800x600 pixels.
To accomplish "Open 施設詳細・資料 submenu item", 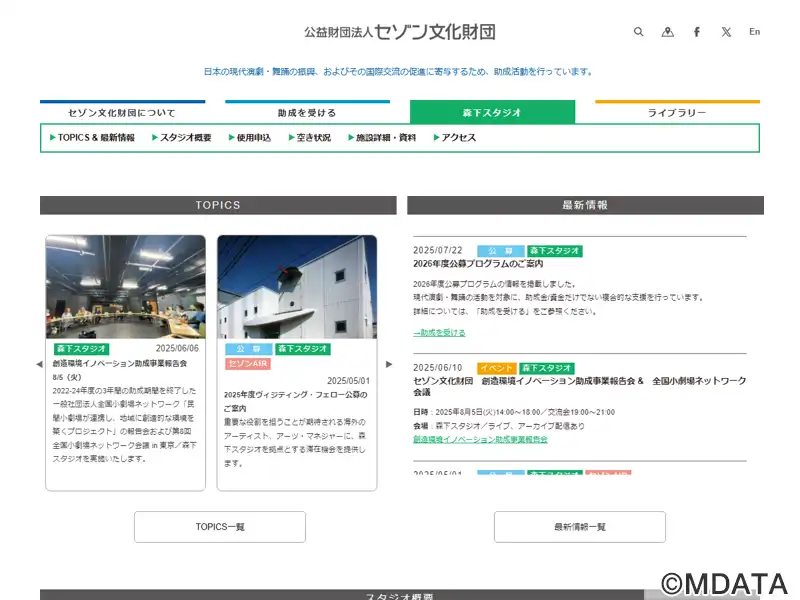I will click(382, 137).
